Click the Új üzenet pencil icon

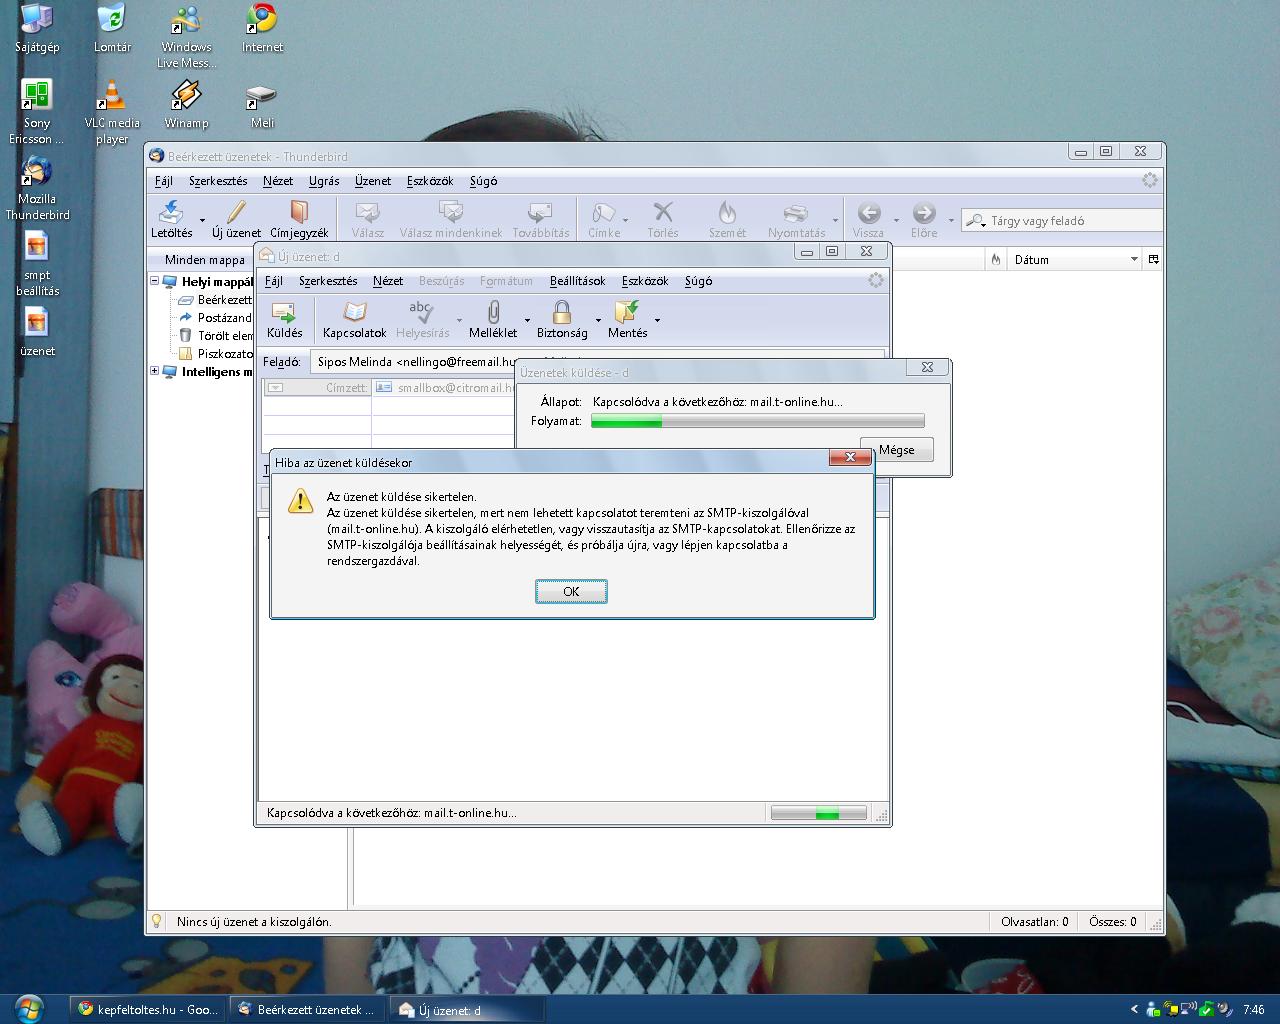[236, 212]
